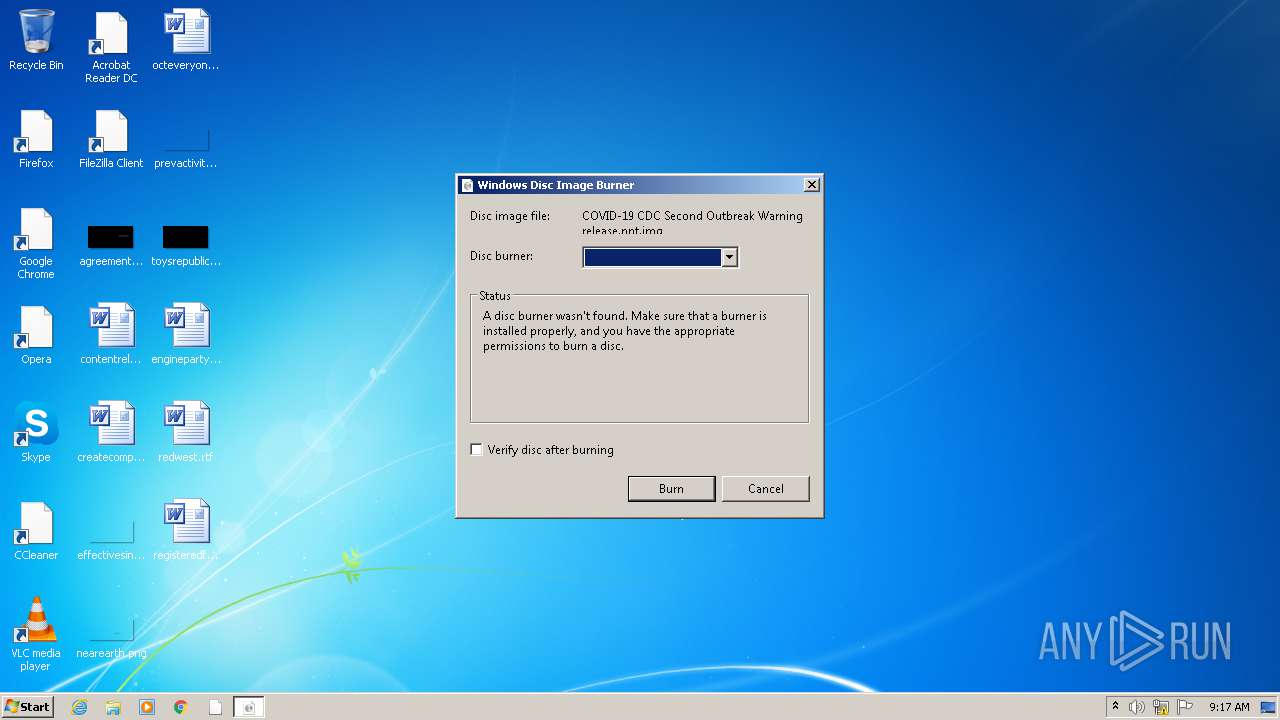Click the Show desktop button
This screenshot has width=1280, height=720.
tap(1269, 707)
